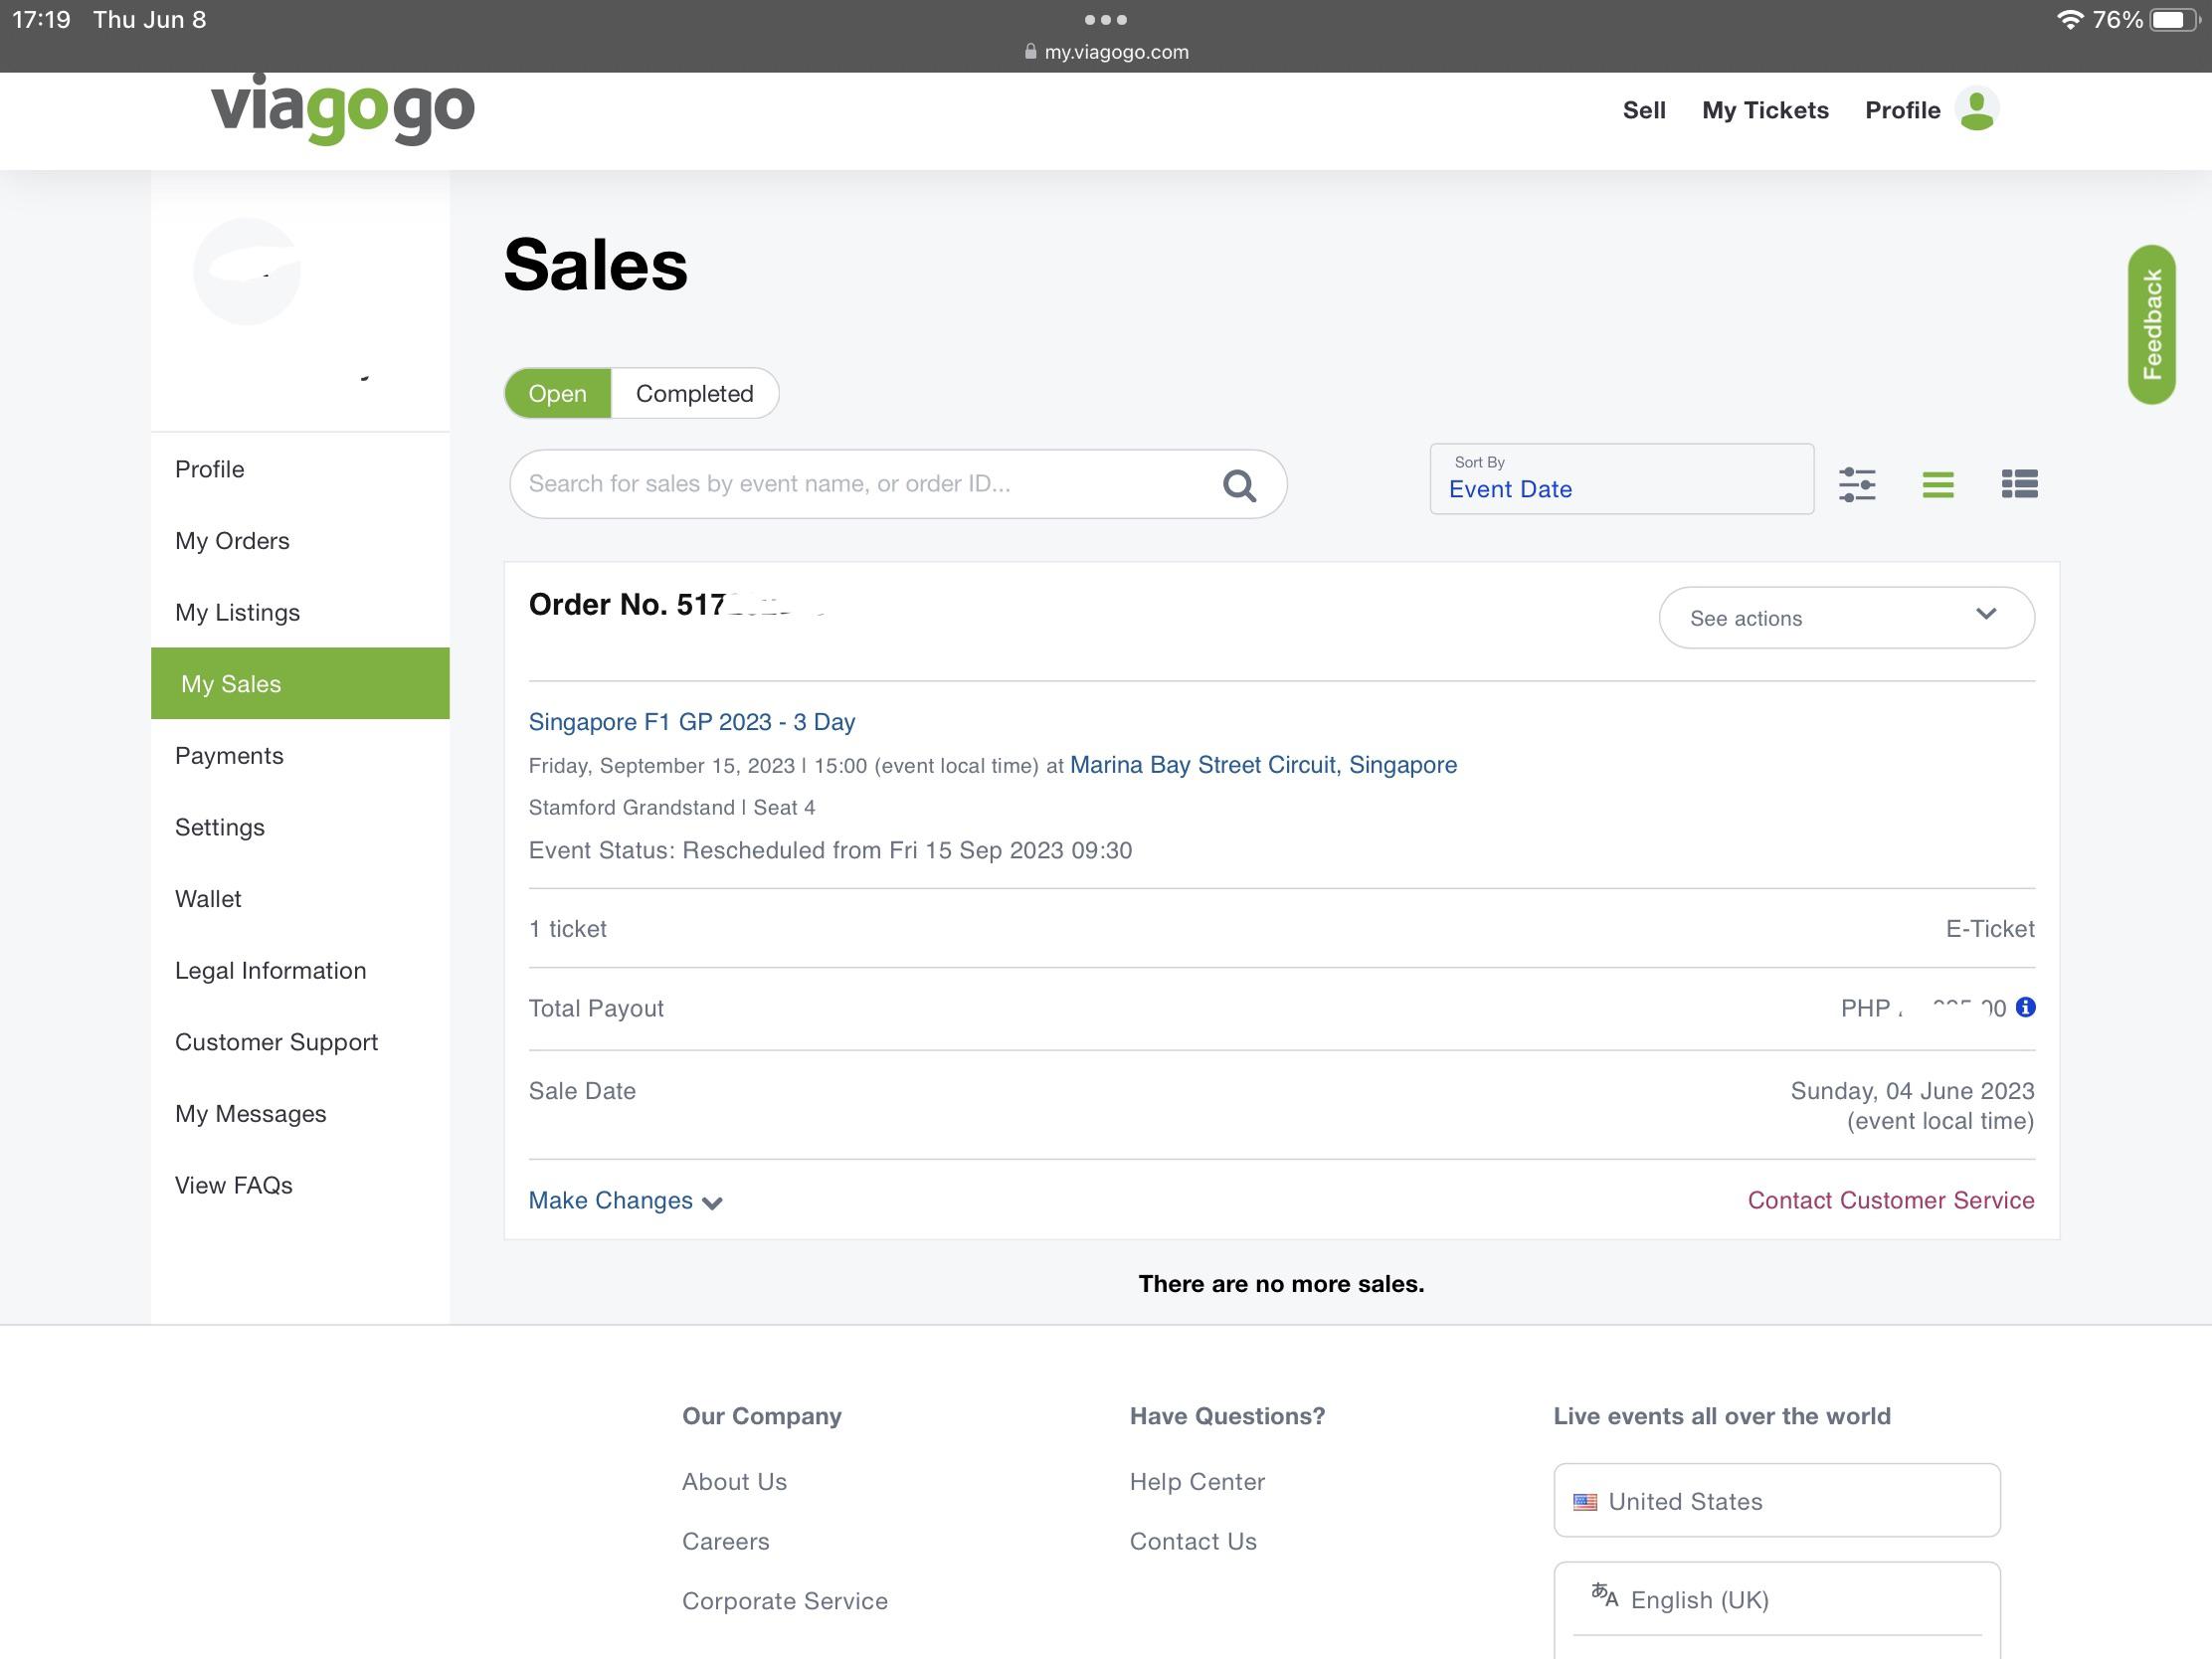Image resolution: width=2212 pixels, height=1659 pixels.
Task: Open My Listings in sidebar
Action: 237,612
